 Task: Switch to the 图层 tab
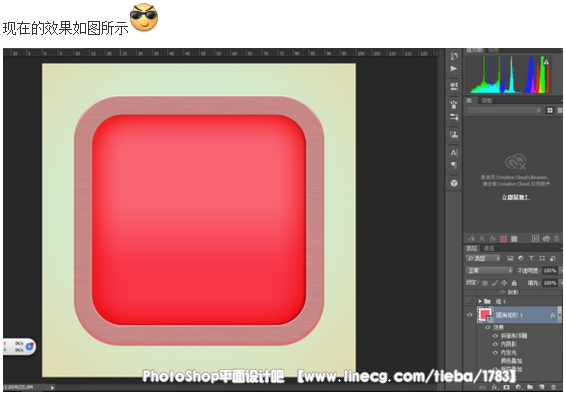471,248
